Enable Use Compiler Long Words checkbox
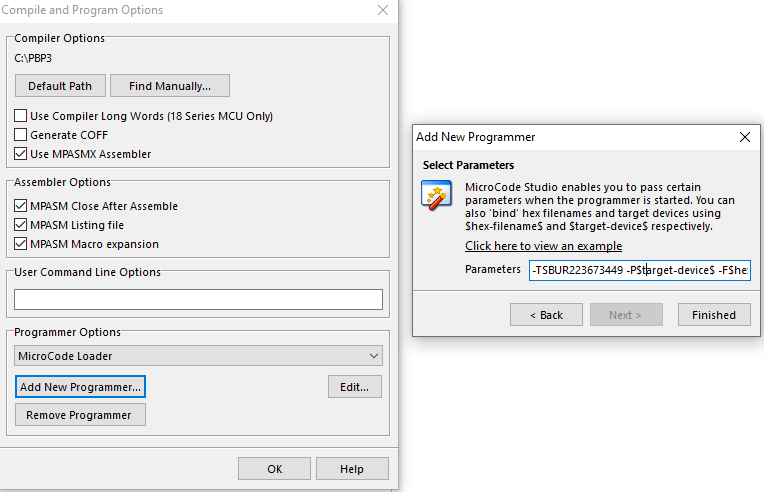Screen dimensions: 764x492 (x=21, y=116)
